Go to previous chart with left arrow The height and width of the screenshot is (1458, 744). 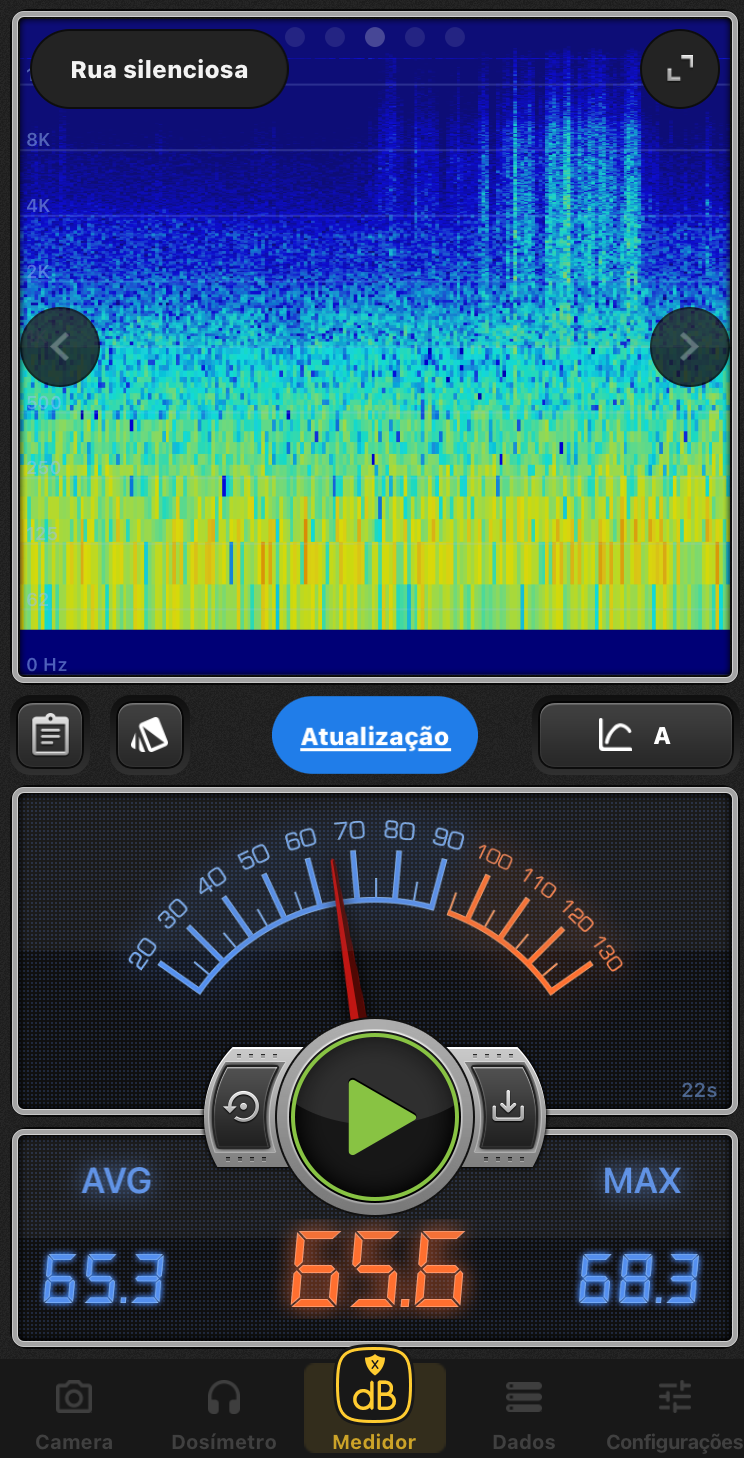click(60, 347)
